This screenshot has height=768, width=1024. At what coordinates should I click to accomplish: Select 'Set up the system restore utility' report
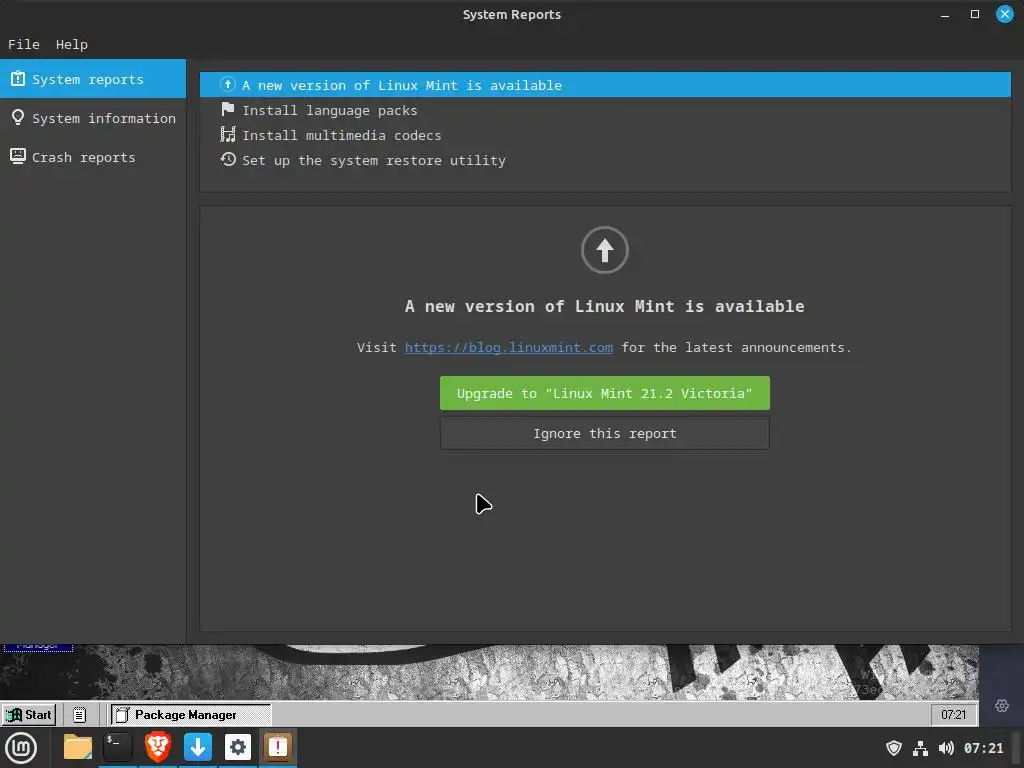[x=605, y=160]
